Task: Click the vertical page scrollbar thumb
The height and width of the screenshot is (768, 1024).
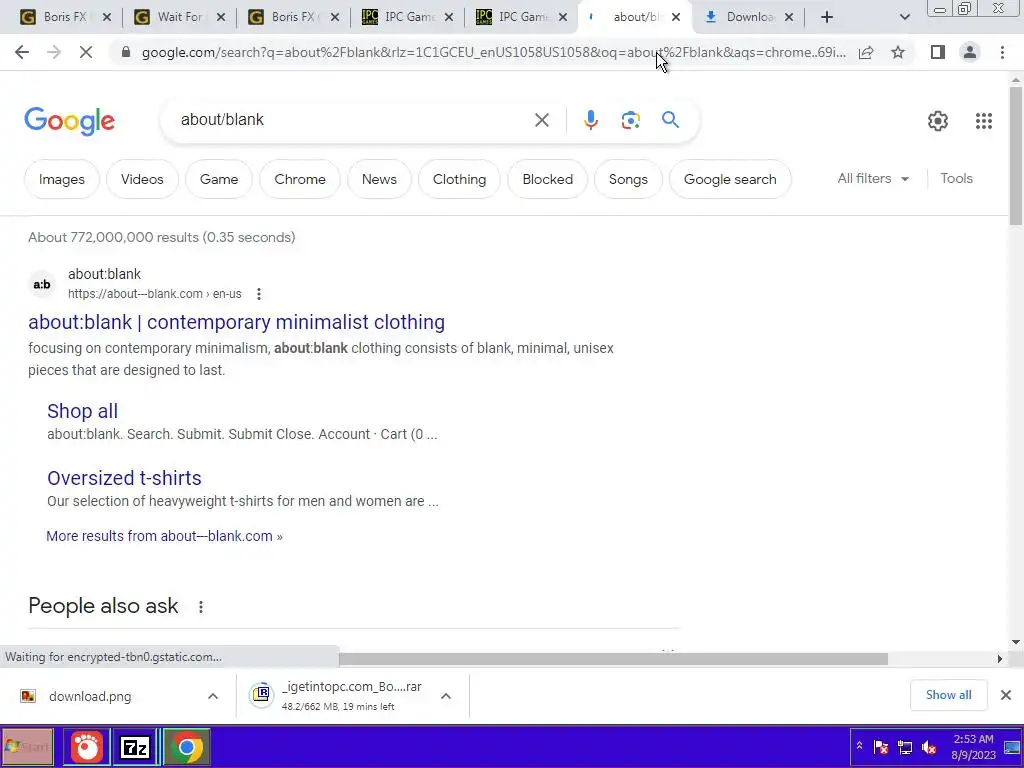Action: coord(1016,155)
